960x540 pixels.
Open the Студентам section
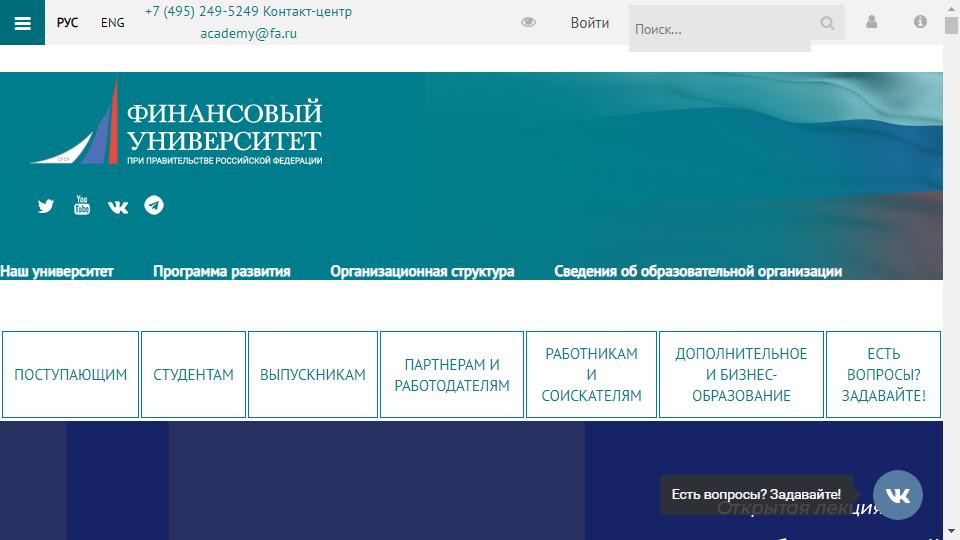tap(193, 375)
